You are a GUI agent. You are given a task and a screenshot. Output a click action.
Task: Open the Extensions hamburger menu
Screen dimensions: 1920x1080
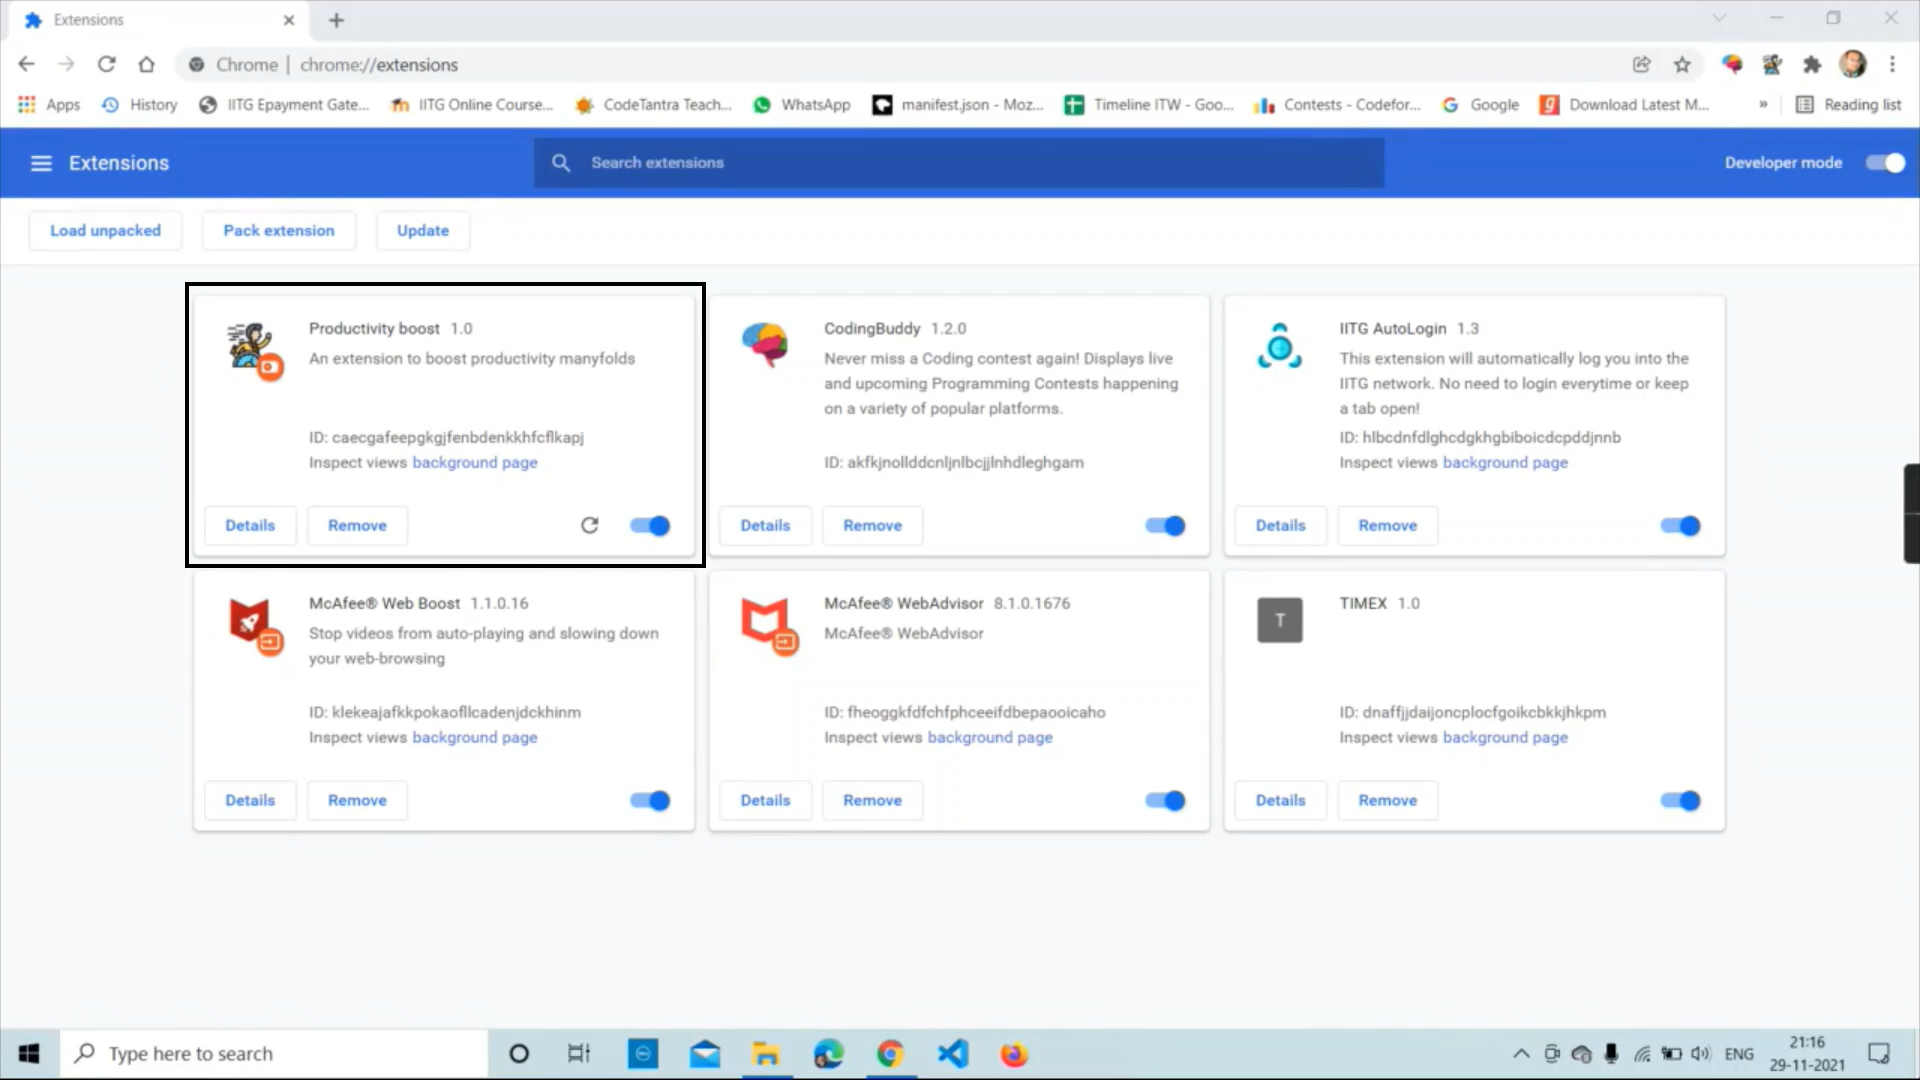[41, 163]
